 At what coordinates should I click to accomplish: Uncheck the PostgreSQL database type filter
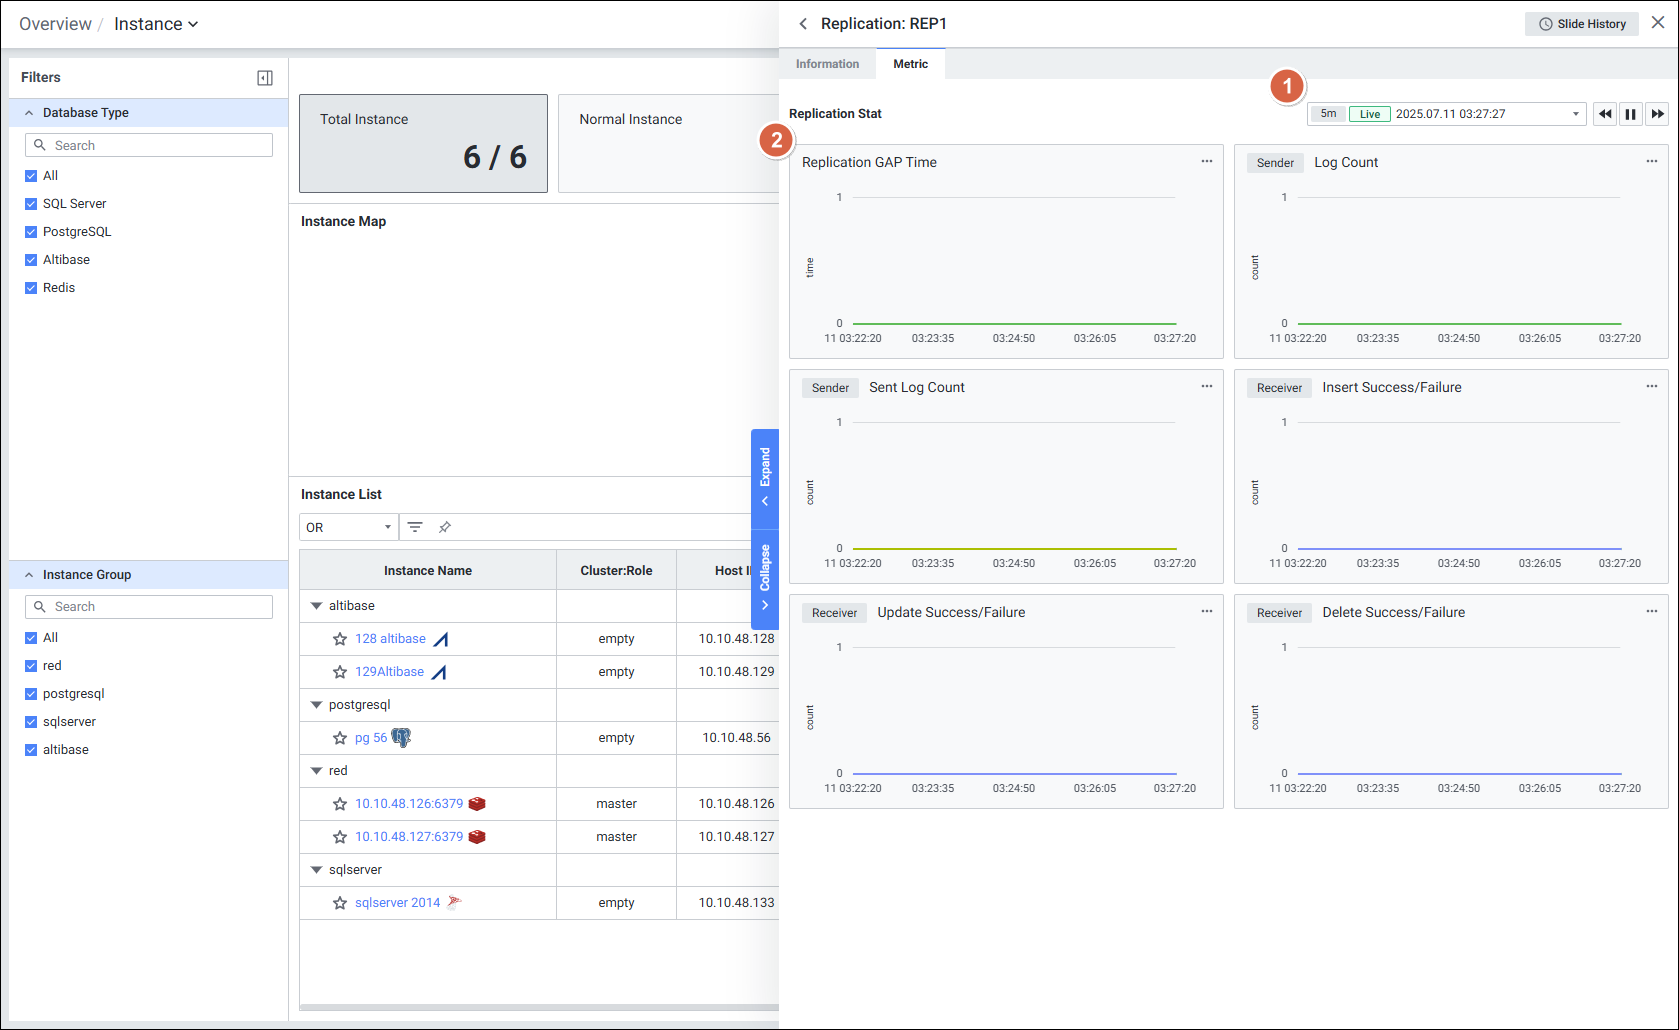[31, 232]
